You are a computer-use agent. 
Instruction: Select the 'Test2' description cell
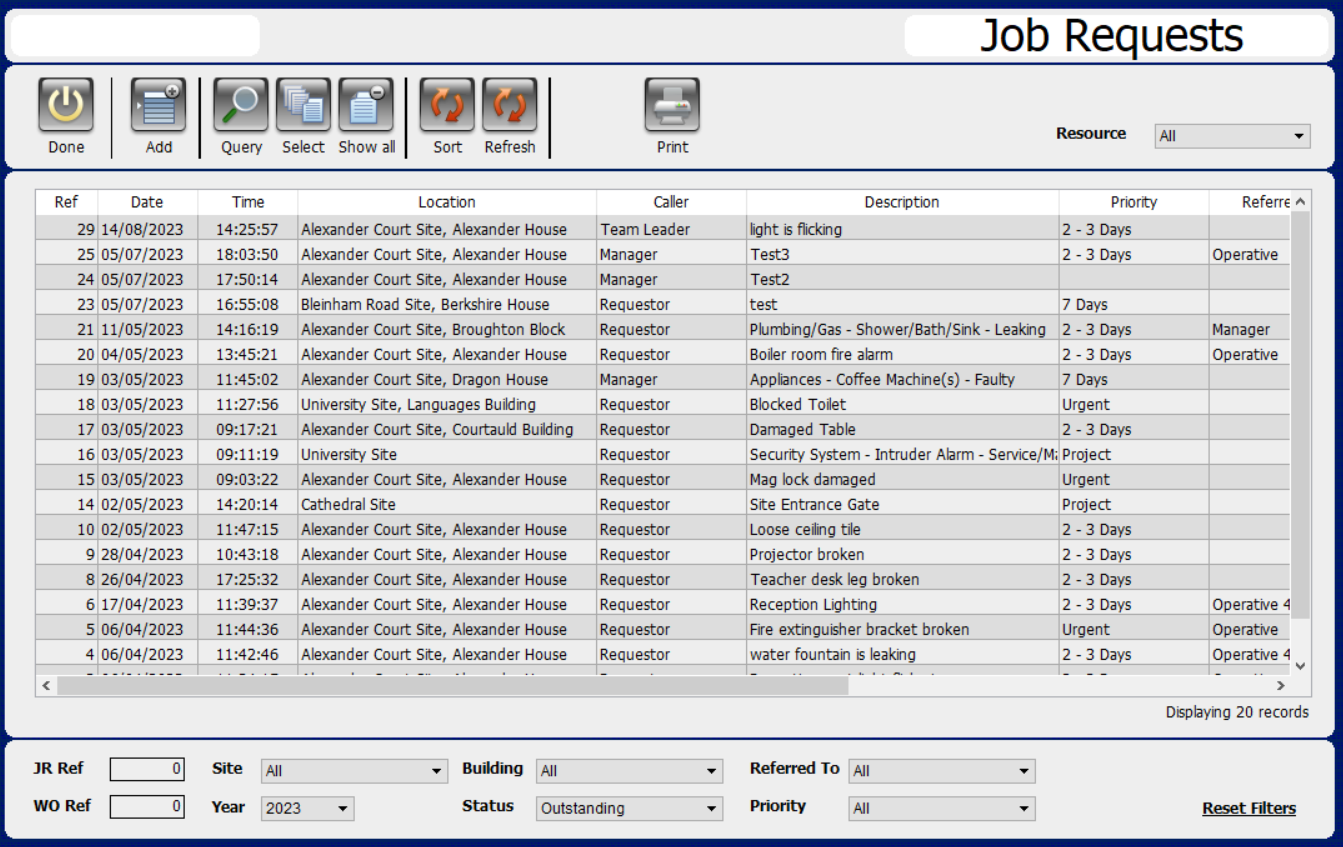(903, 279)
